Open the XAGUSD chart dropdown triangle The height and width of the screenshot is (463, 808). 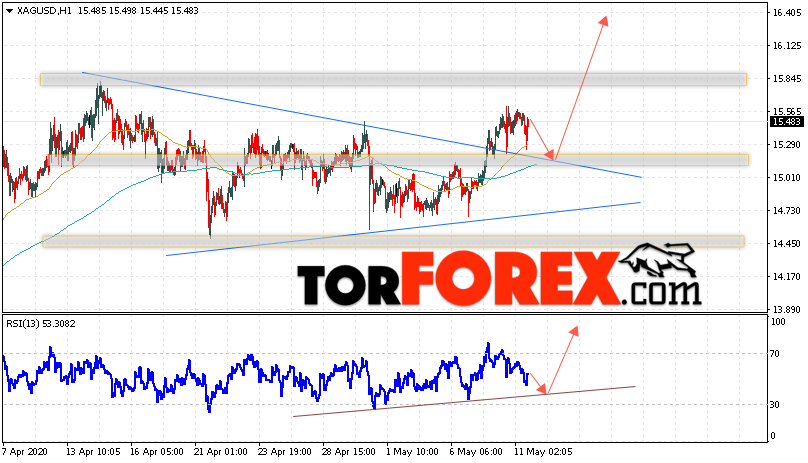pyautogui.click(x=9, y=11)
